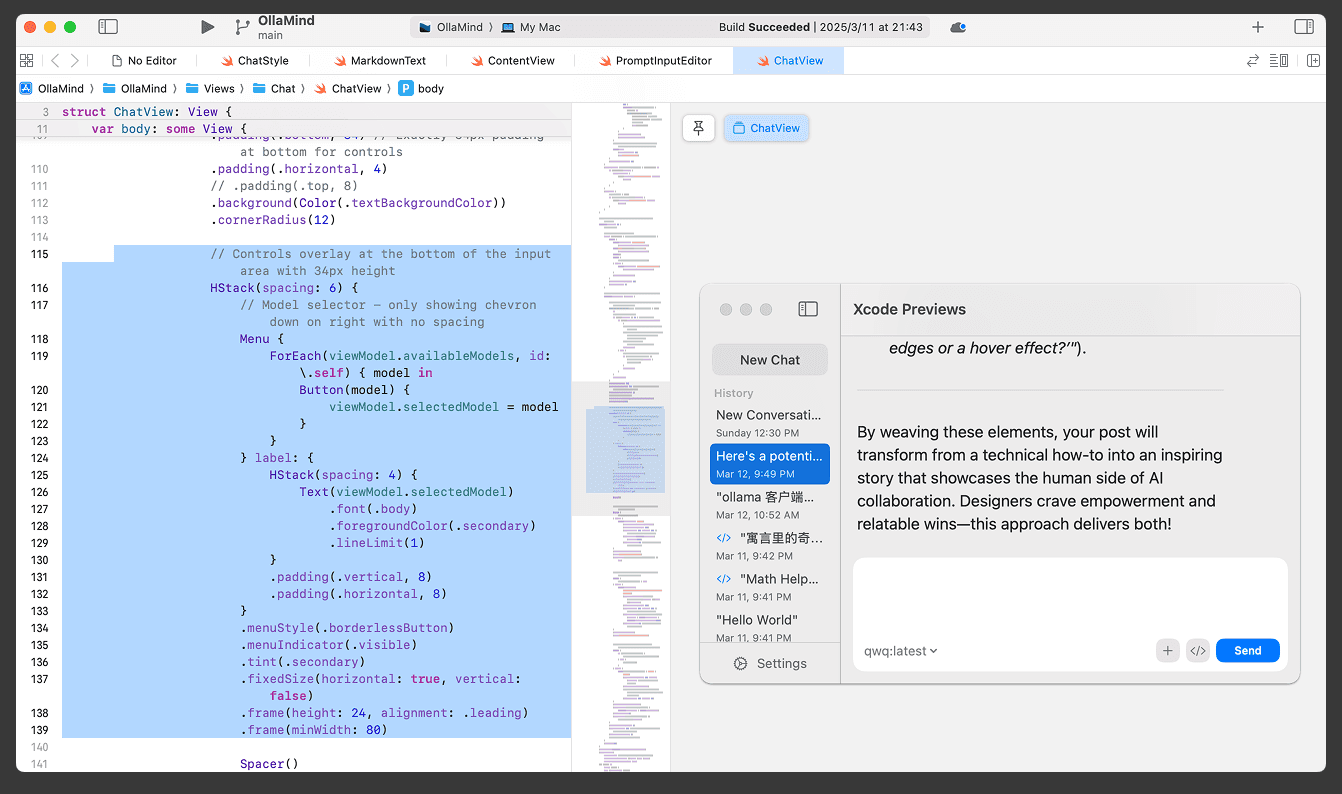Click the Settings gear icon
Screen dimensions: 1342x794
(741, 663)
